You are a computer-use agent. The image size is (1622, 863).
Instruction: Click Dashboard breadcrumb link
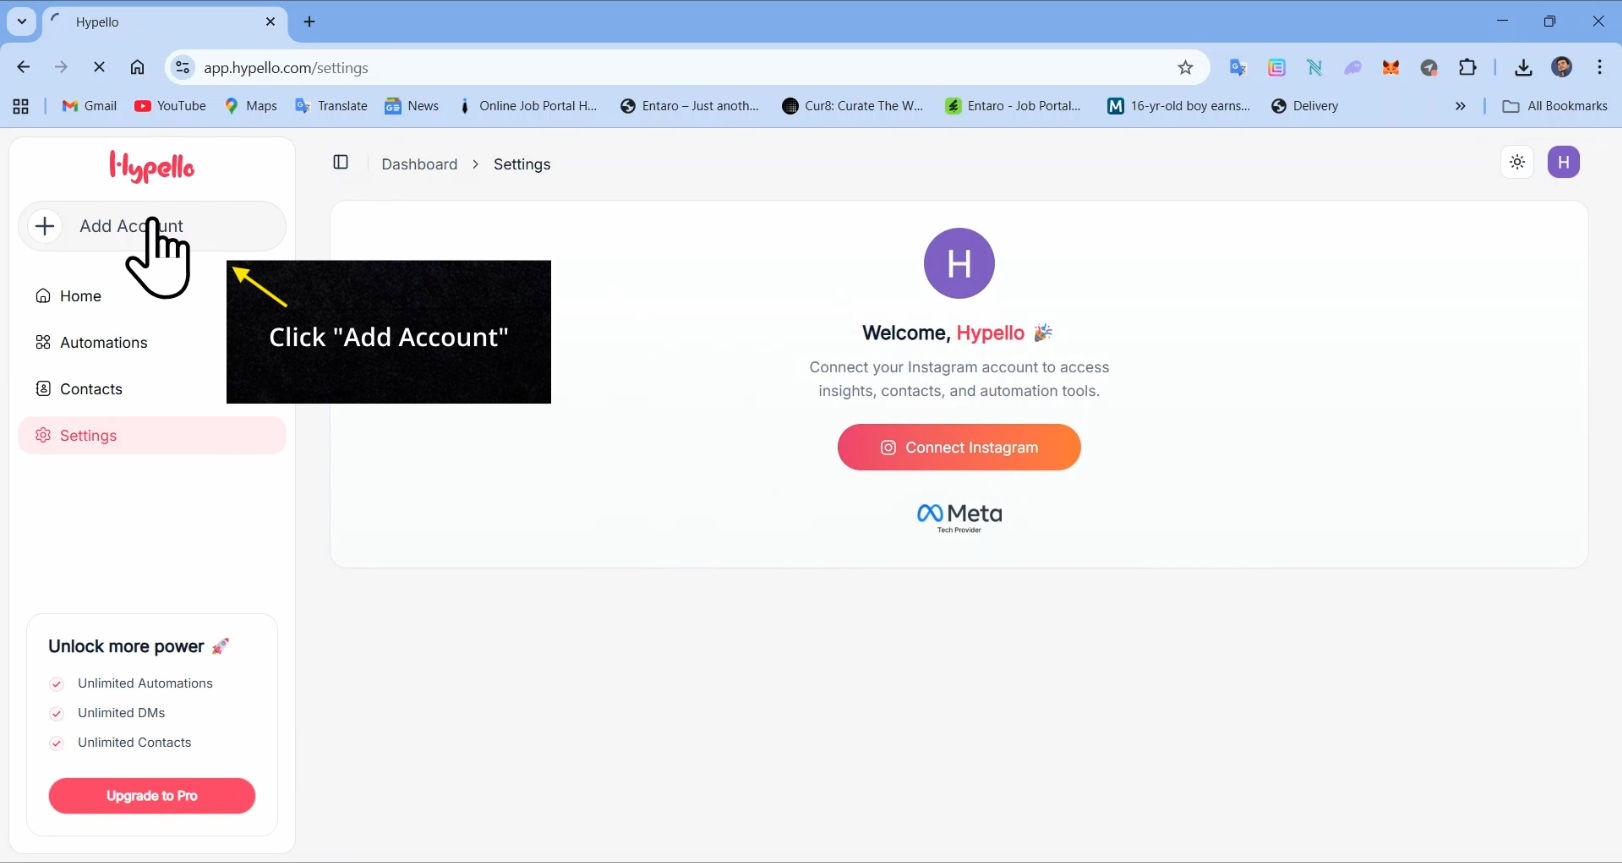point(419,164)
